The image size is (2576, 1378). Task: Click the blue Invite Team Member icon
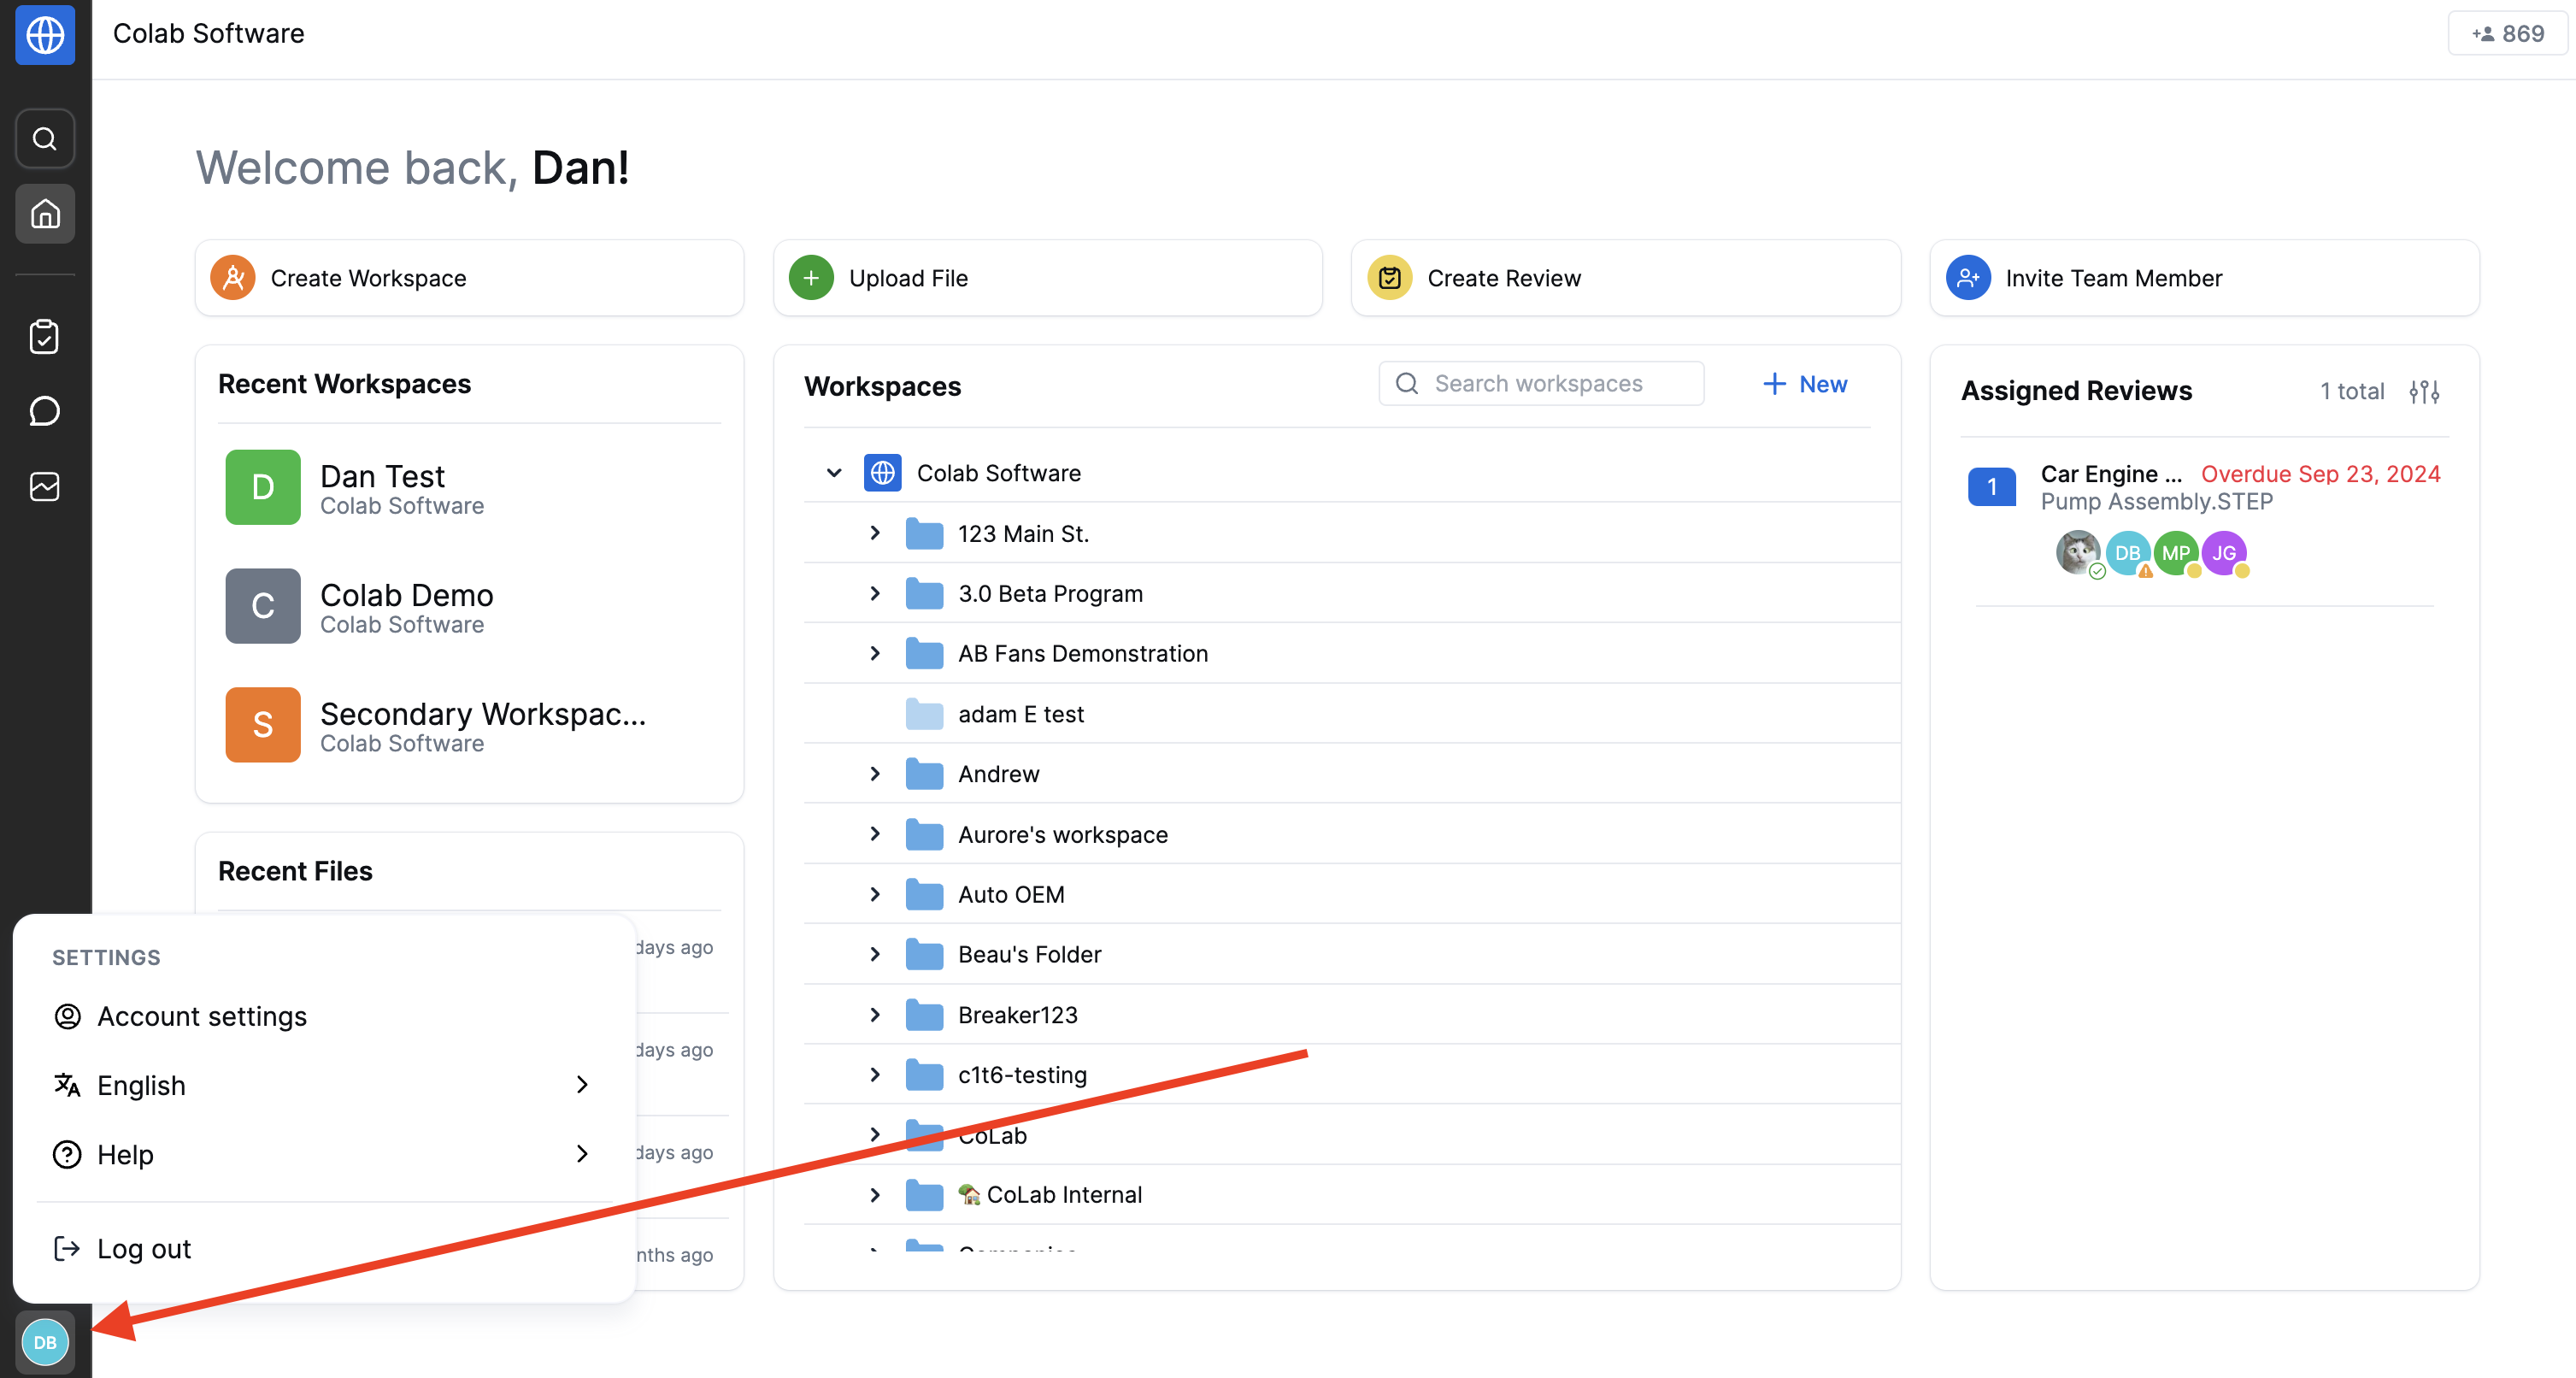[1968, 278]
